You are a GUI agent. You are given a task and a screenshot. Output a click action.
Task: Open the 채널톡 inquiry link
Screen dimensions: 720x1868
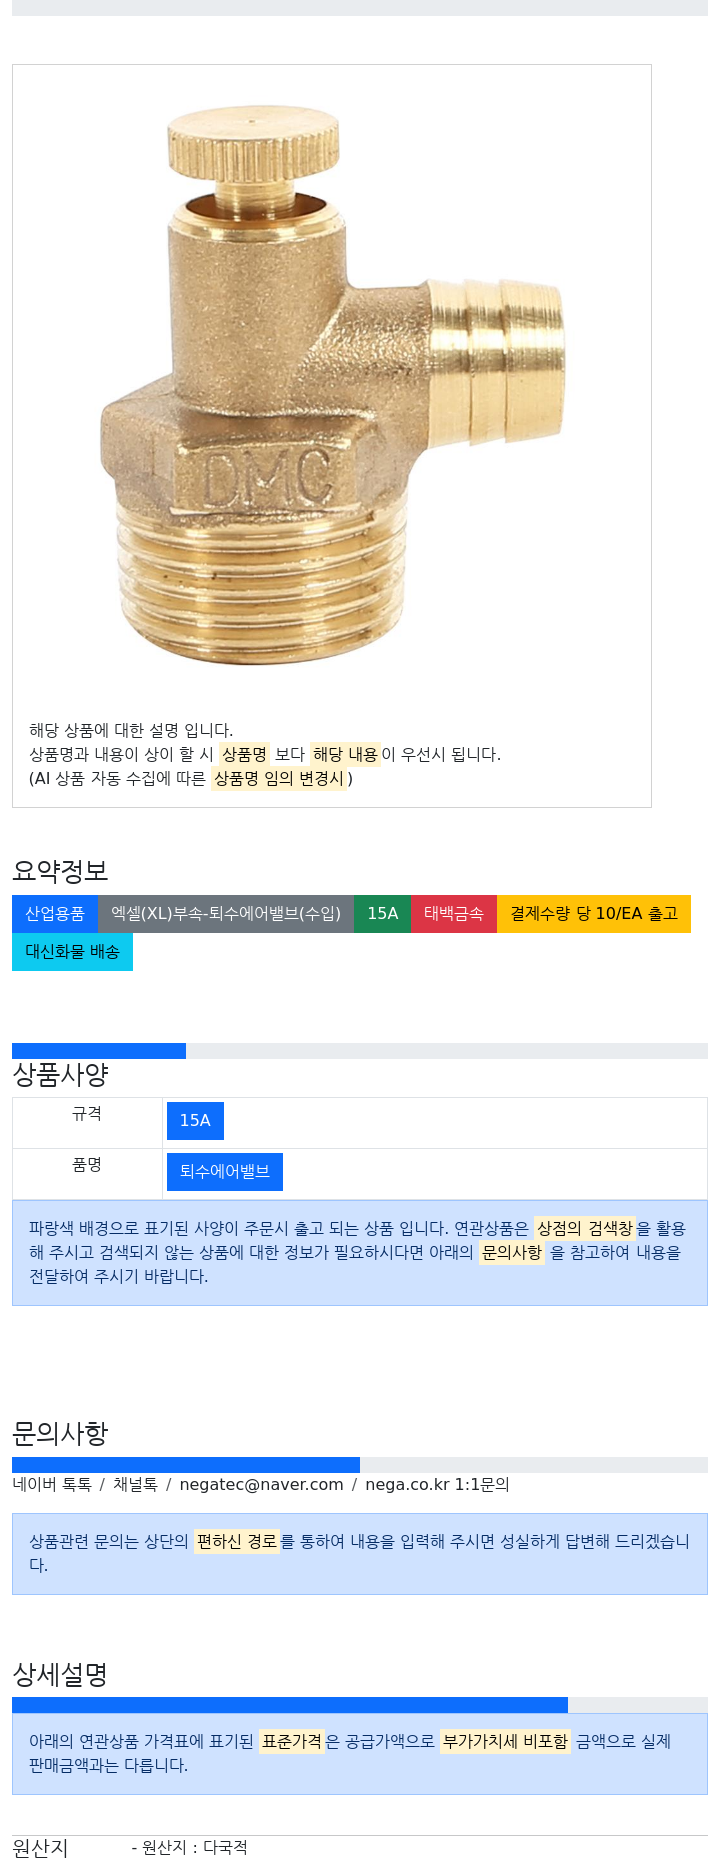(135, 1485)
